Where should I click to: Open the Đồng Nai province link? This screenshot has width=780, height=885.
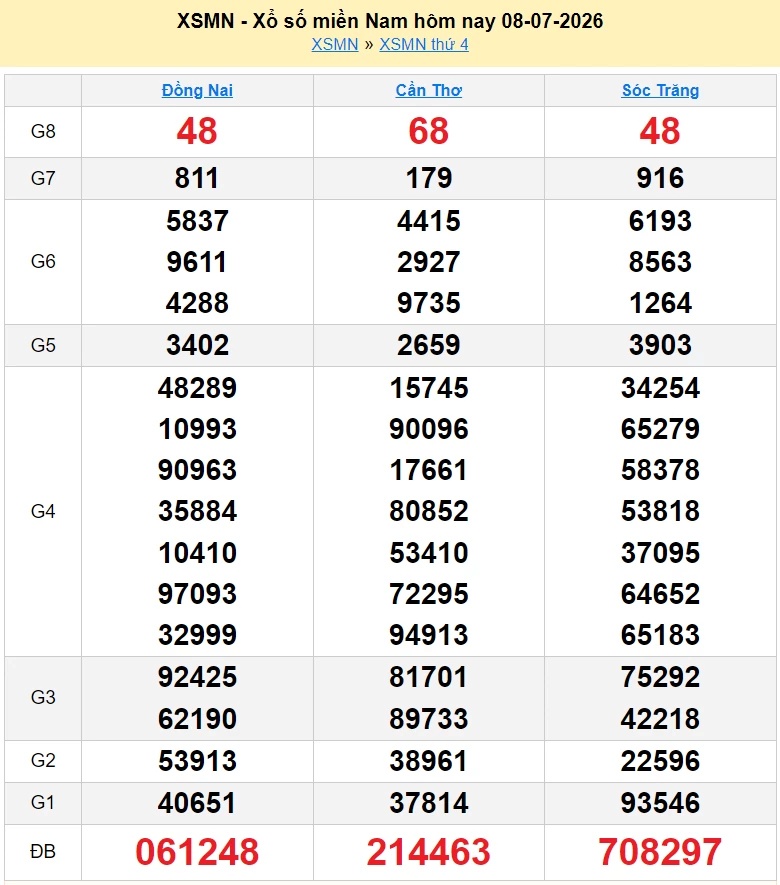point(197,90)
